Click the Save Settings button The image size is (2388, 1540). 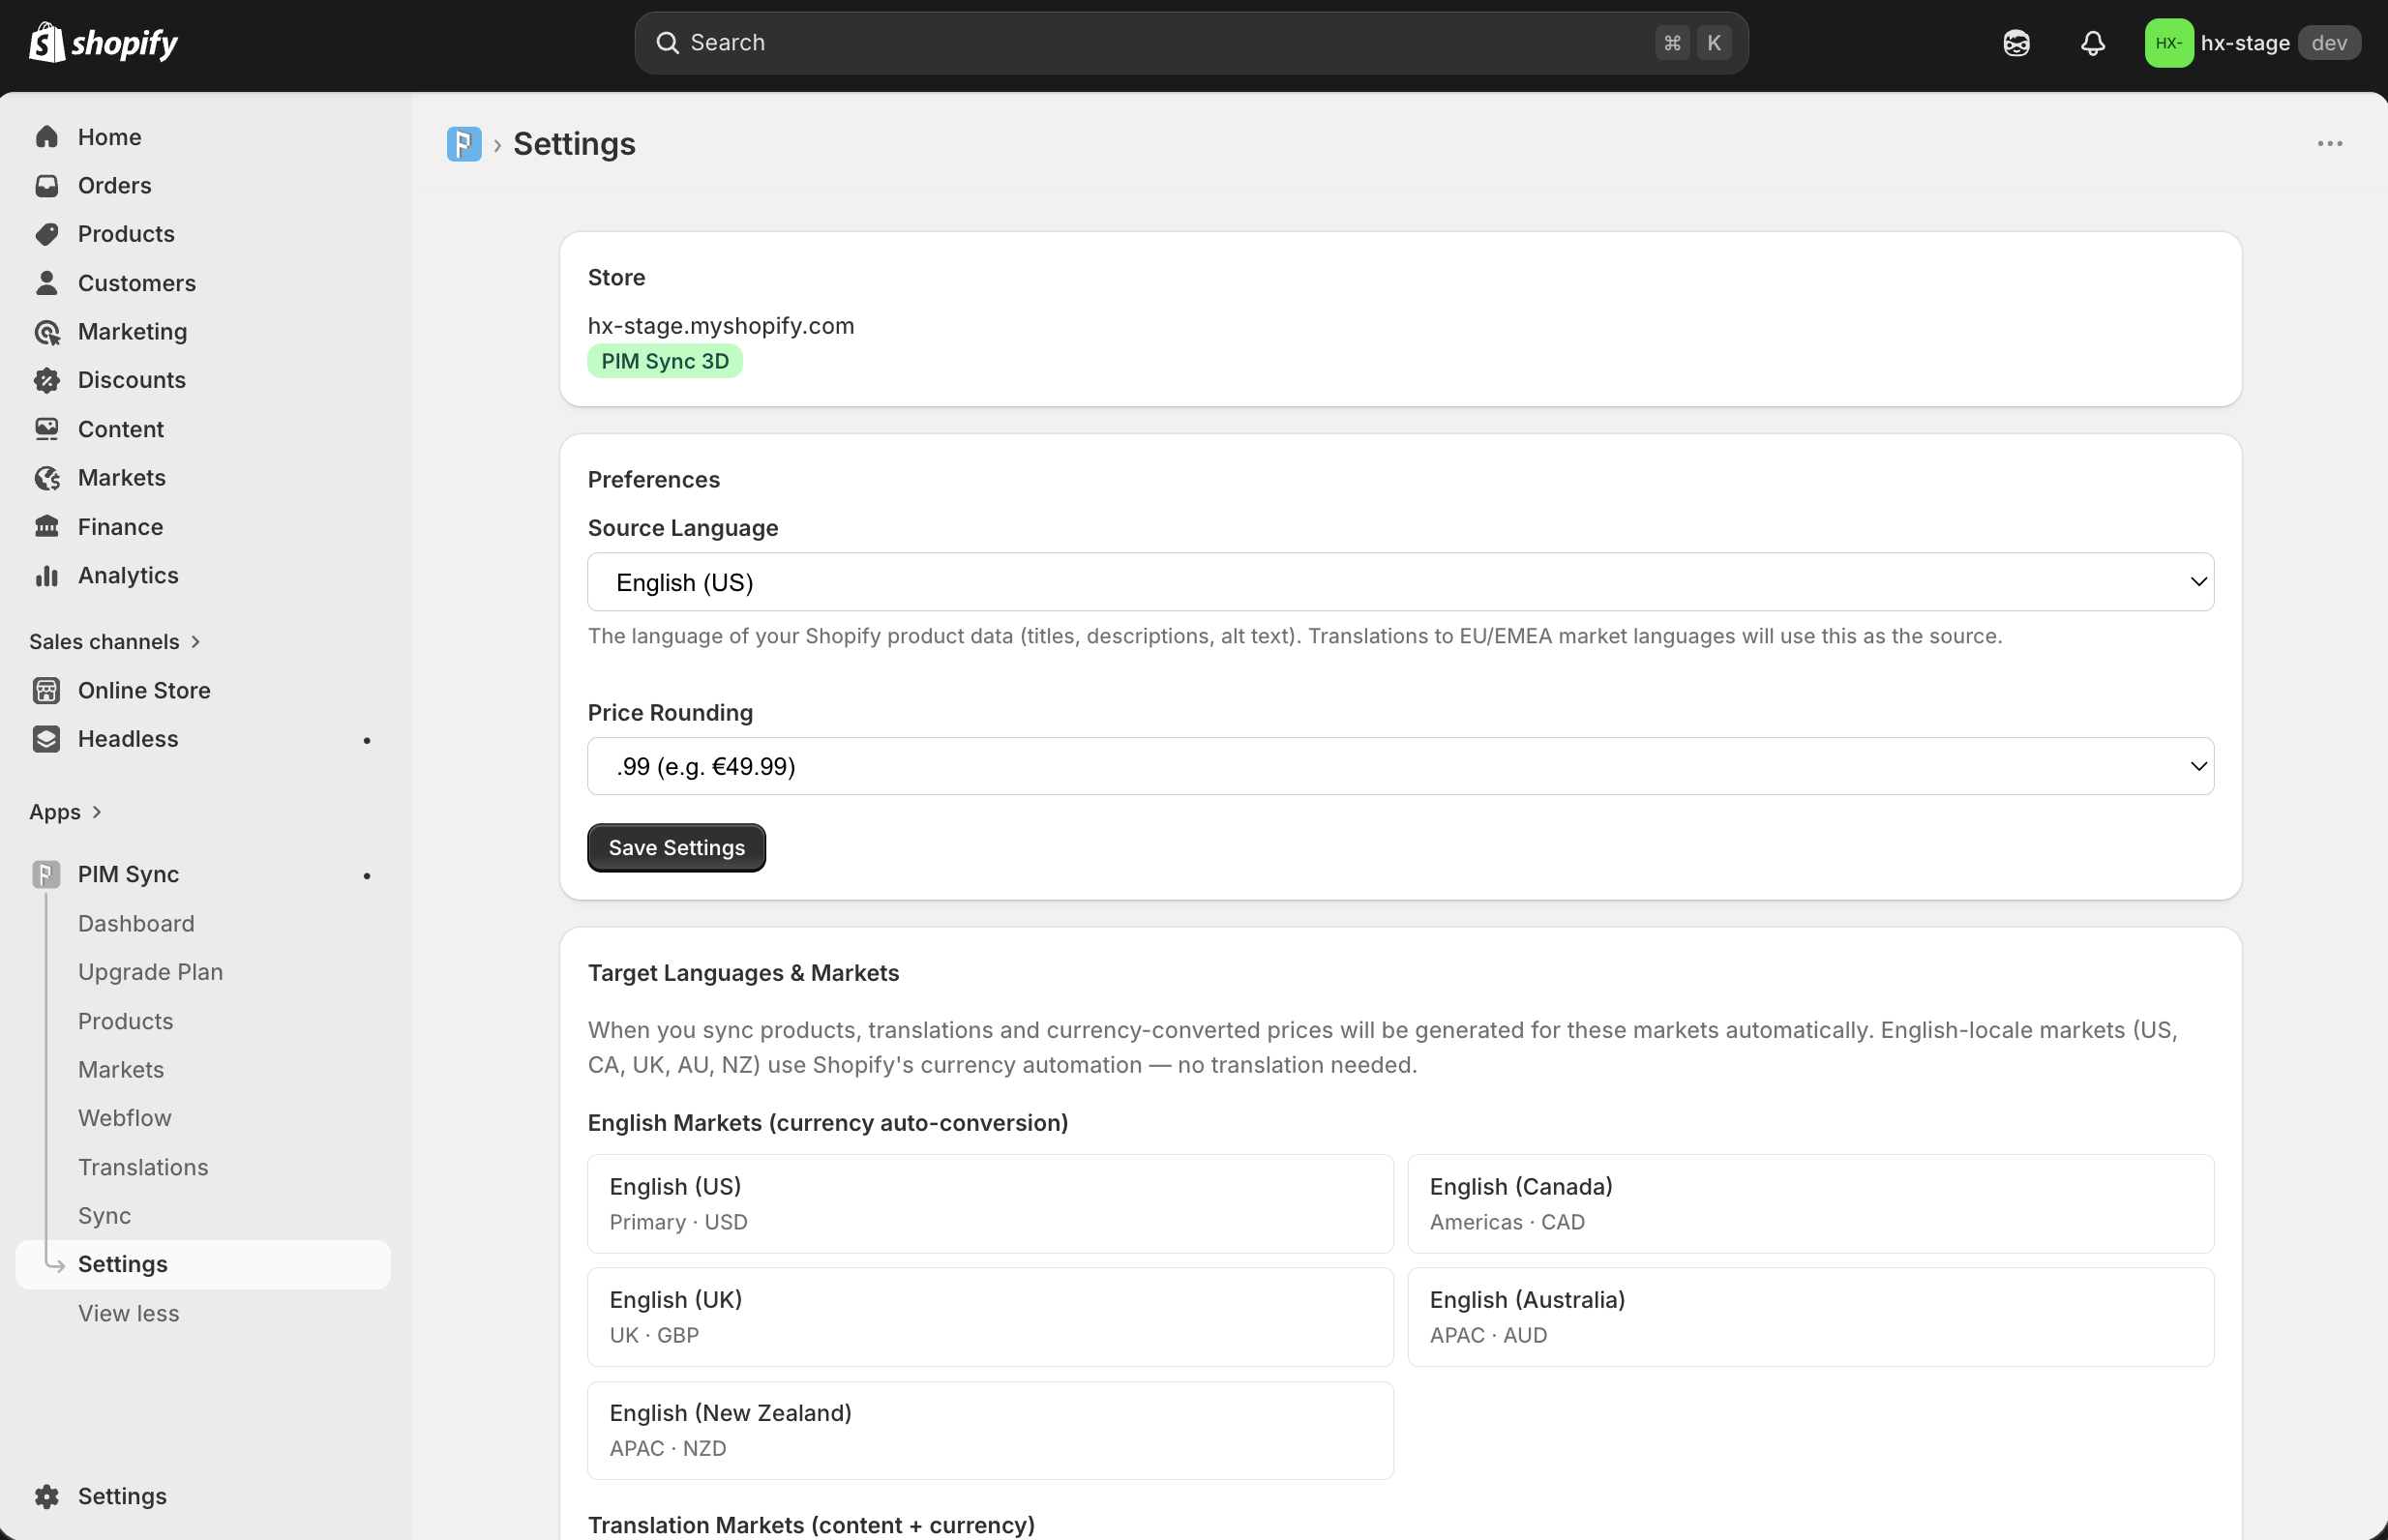click(x=677, y=848)
